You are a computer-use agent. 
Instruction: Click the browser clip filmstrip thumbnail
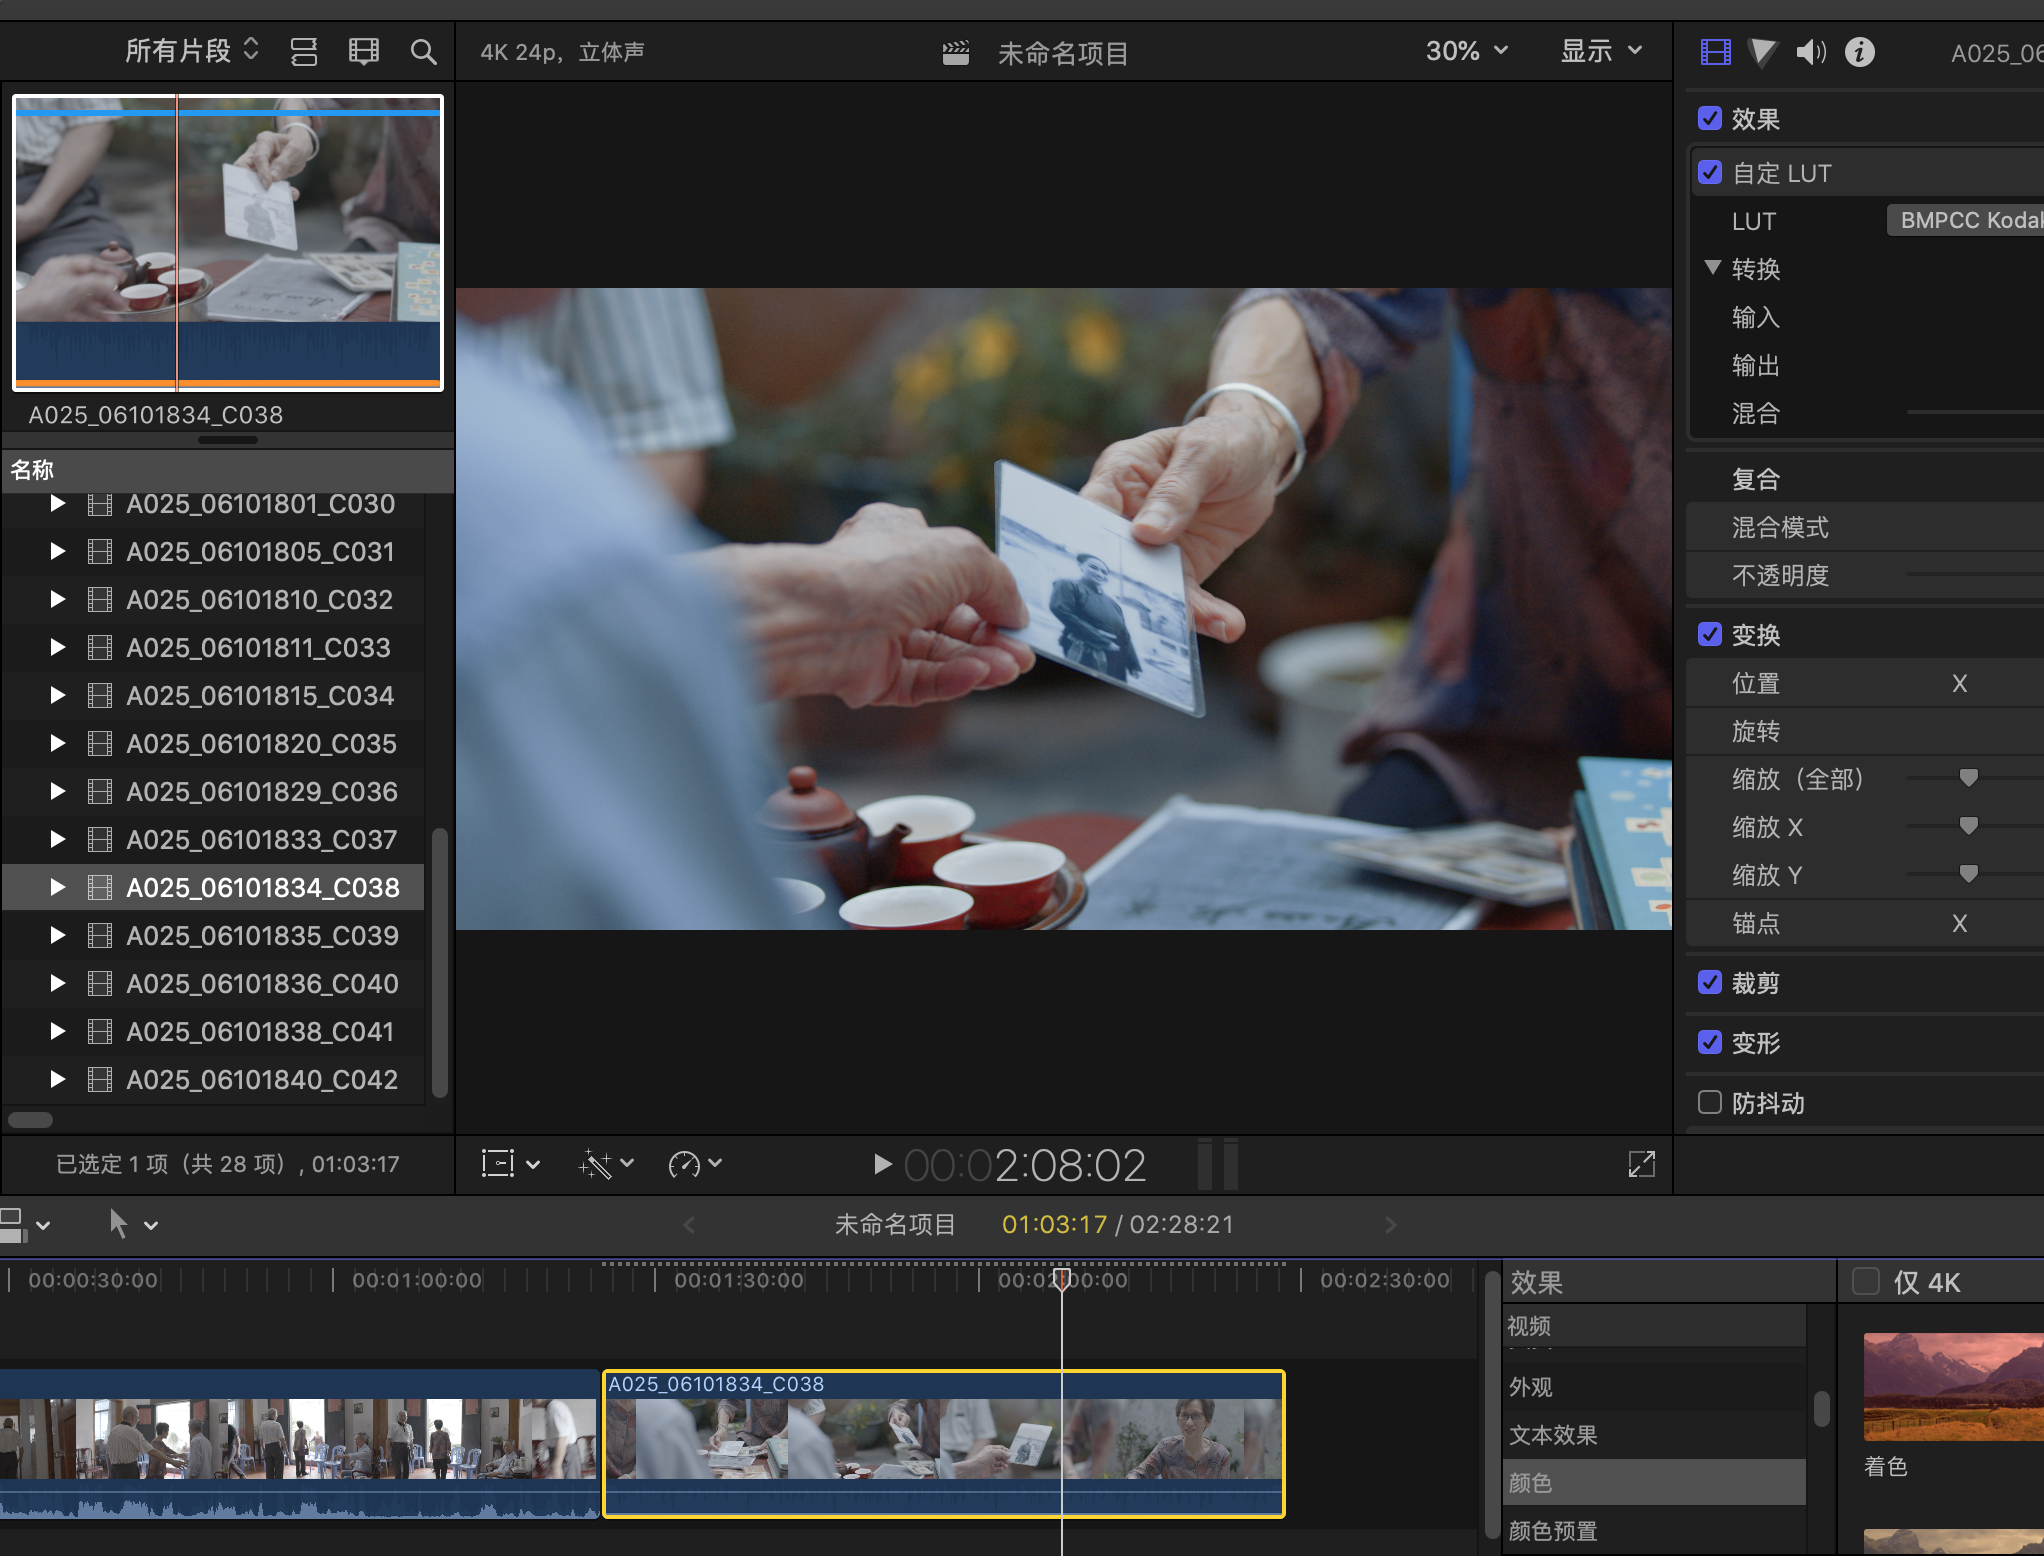(228, 243)
